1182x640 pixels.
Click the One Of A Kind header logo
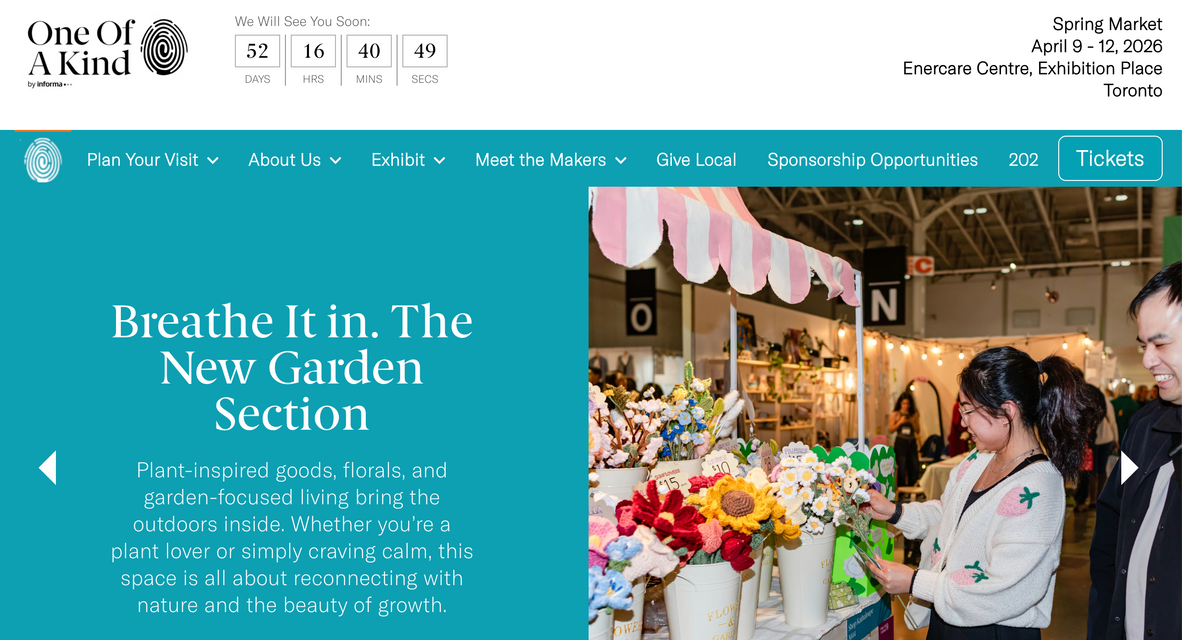(x=107, y=52)
